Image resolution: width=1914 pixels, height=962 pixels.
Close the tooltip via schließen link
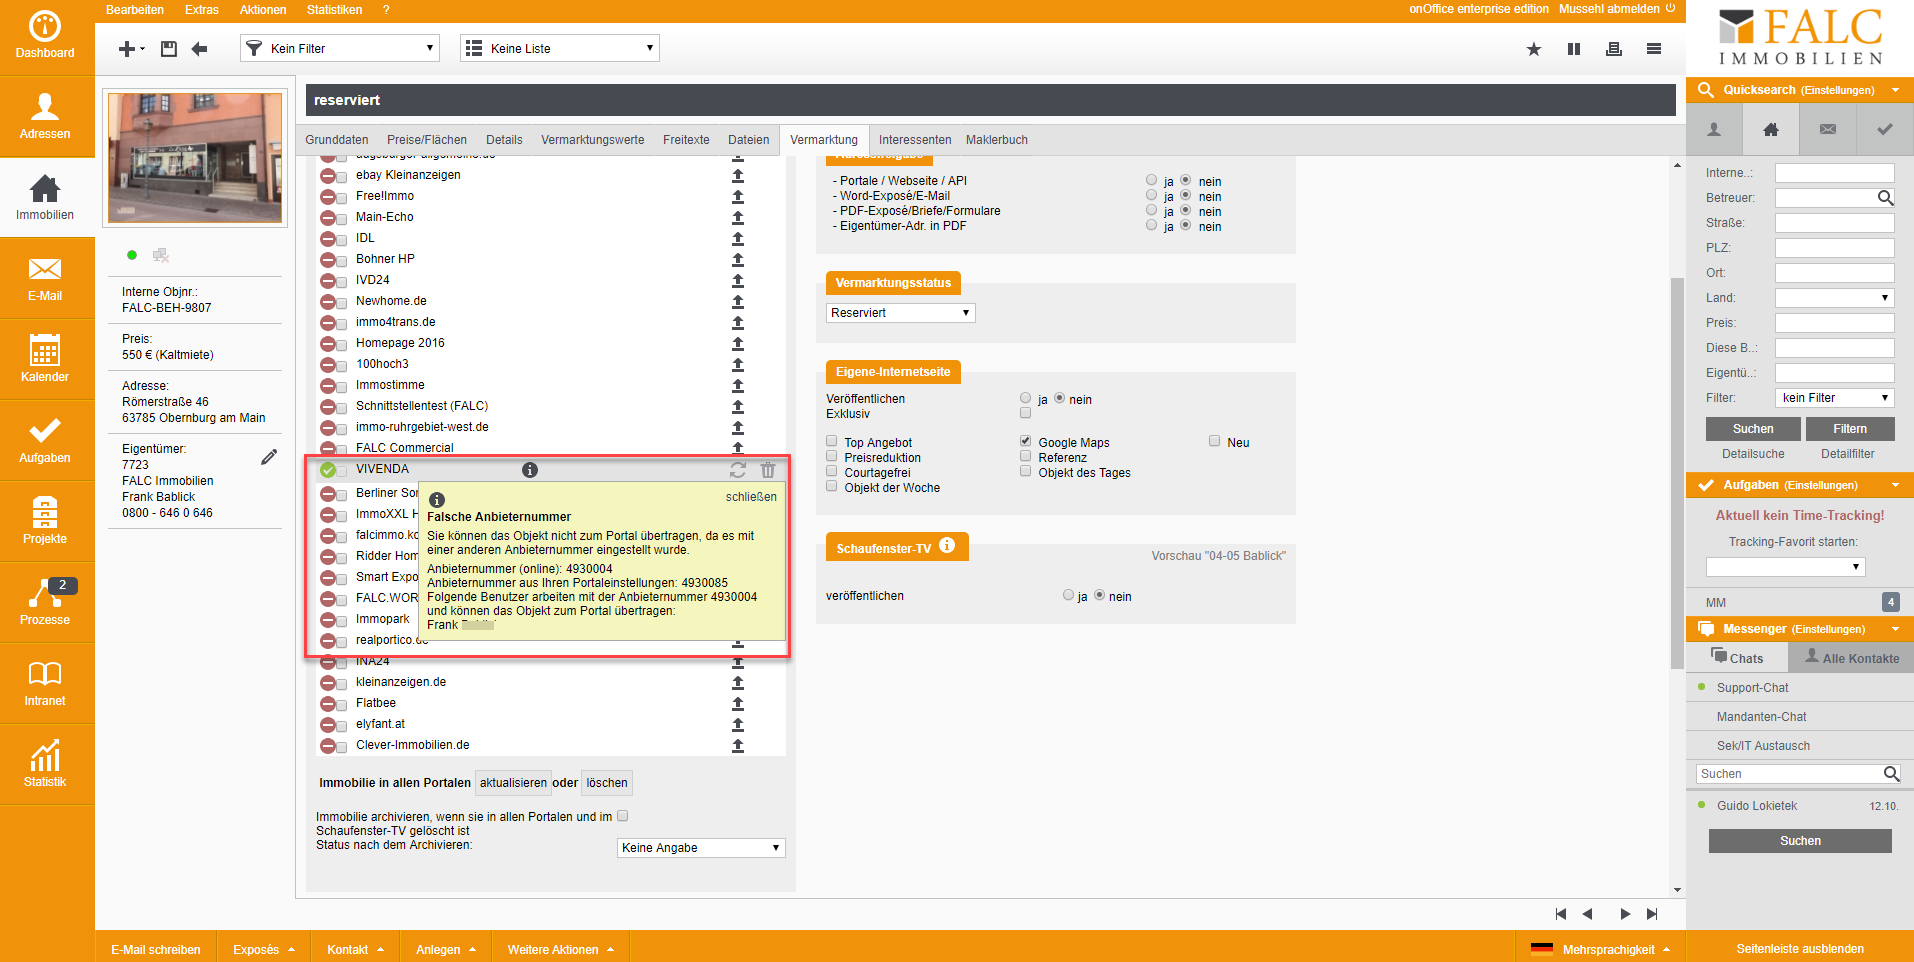pos(751,497)
